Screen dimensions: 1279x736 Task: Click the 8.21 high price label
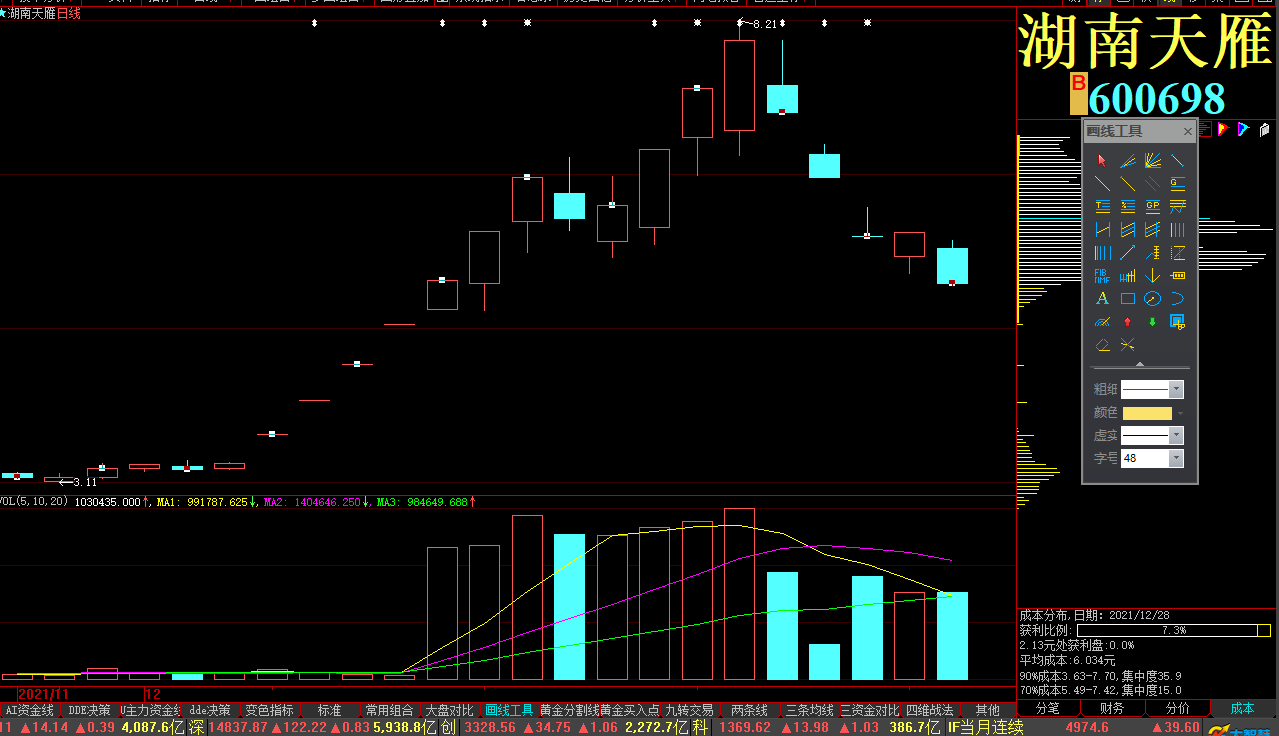pos(764,23)
